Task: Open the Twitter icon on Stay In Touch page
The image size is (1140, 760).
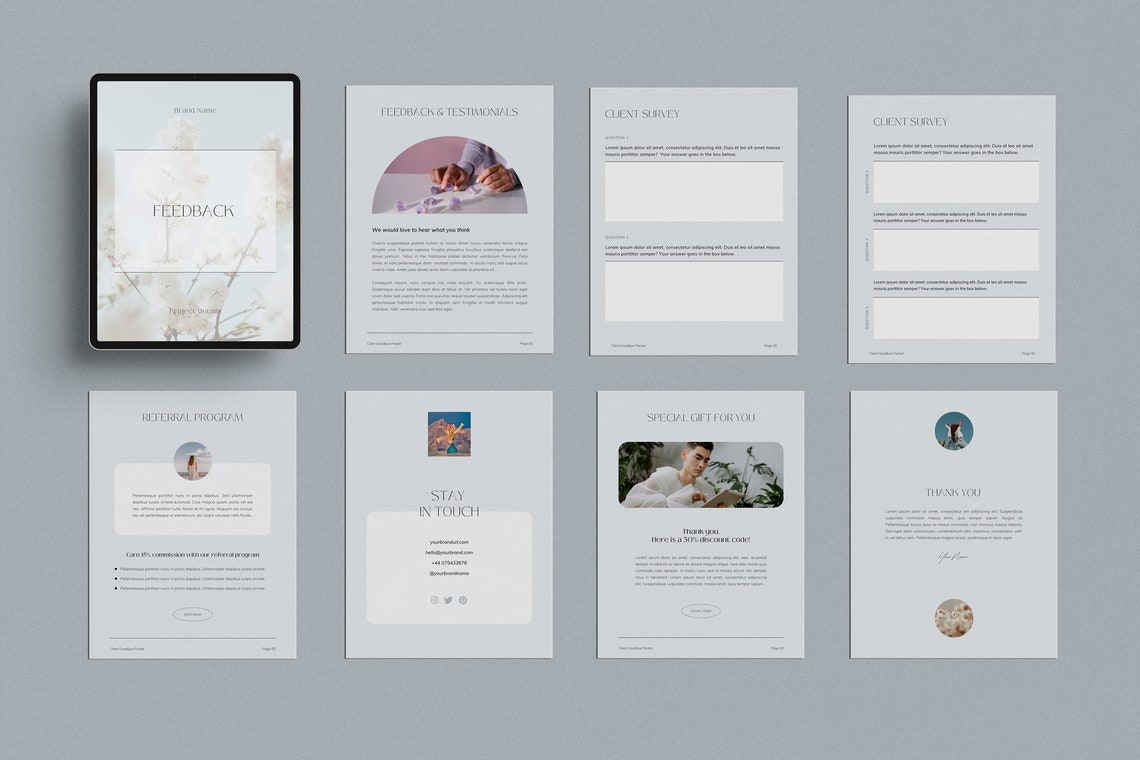Action: pos(448,600)
